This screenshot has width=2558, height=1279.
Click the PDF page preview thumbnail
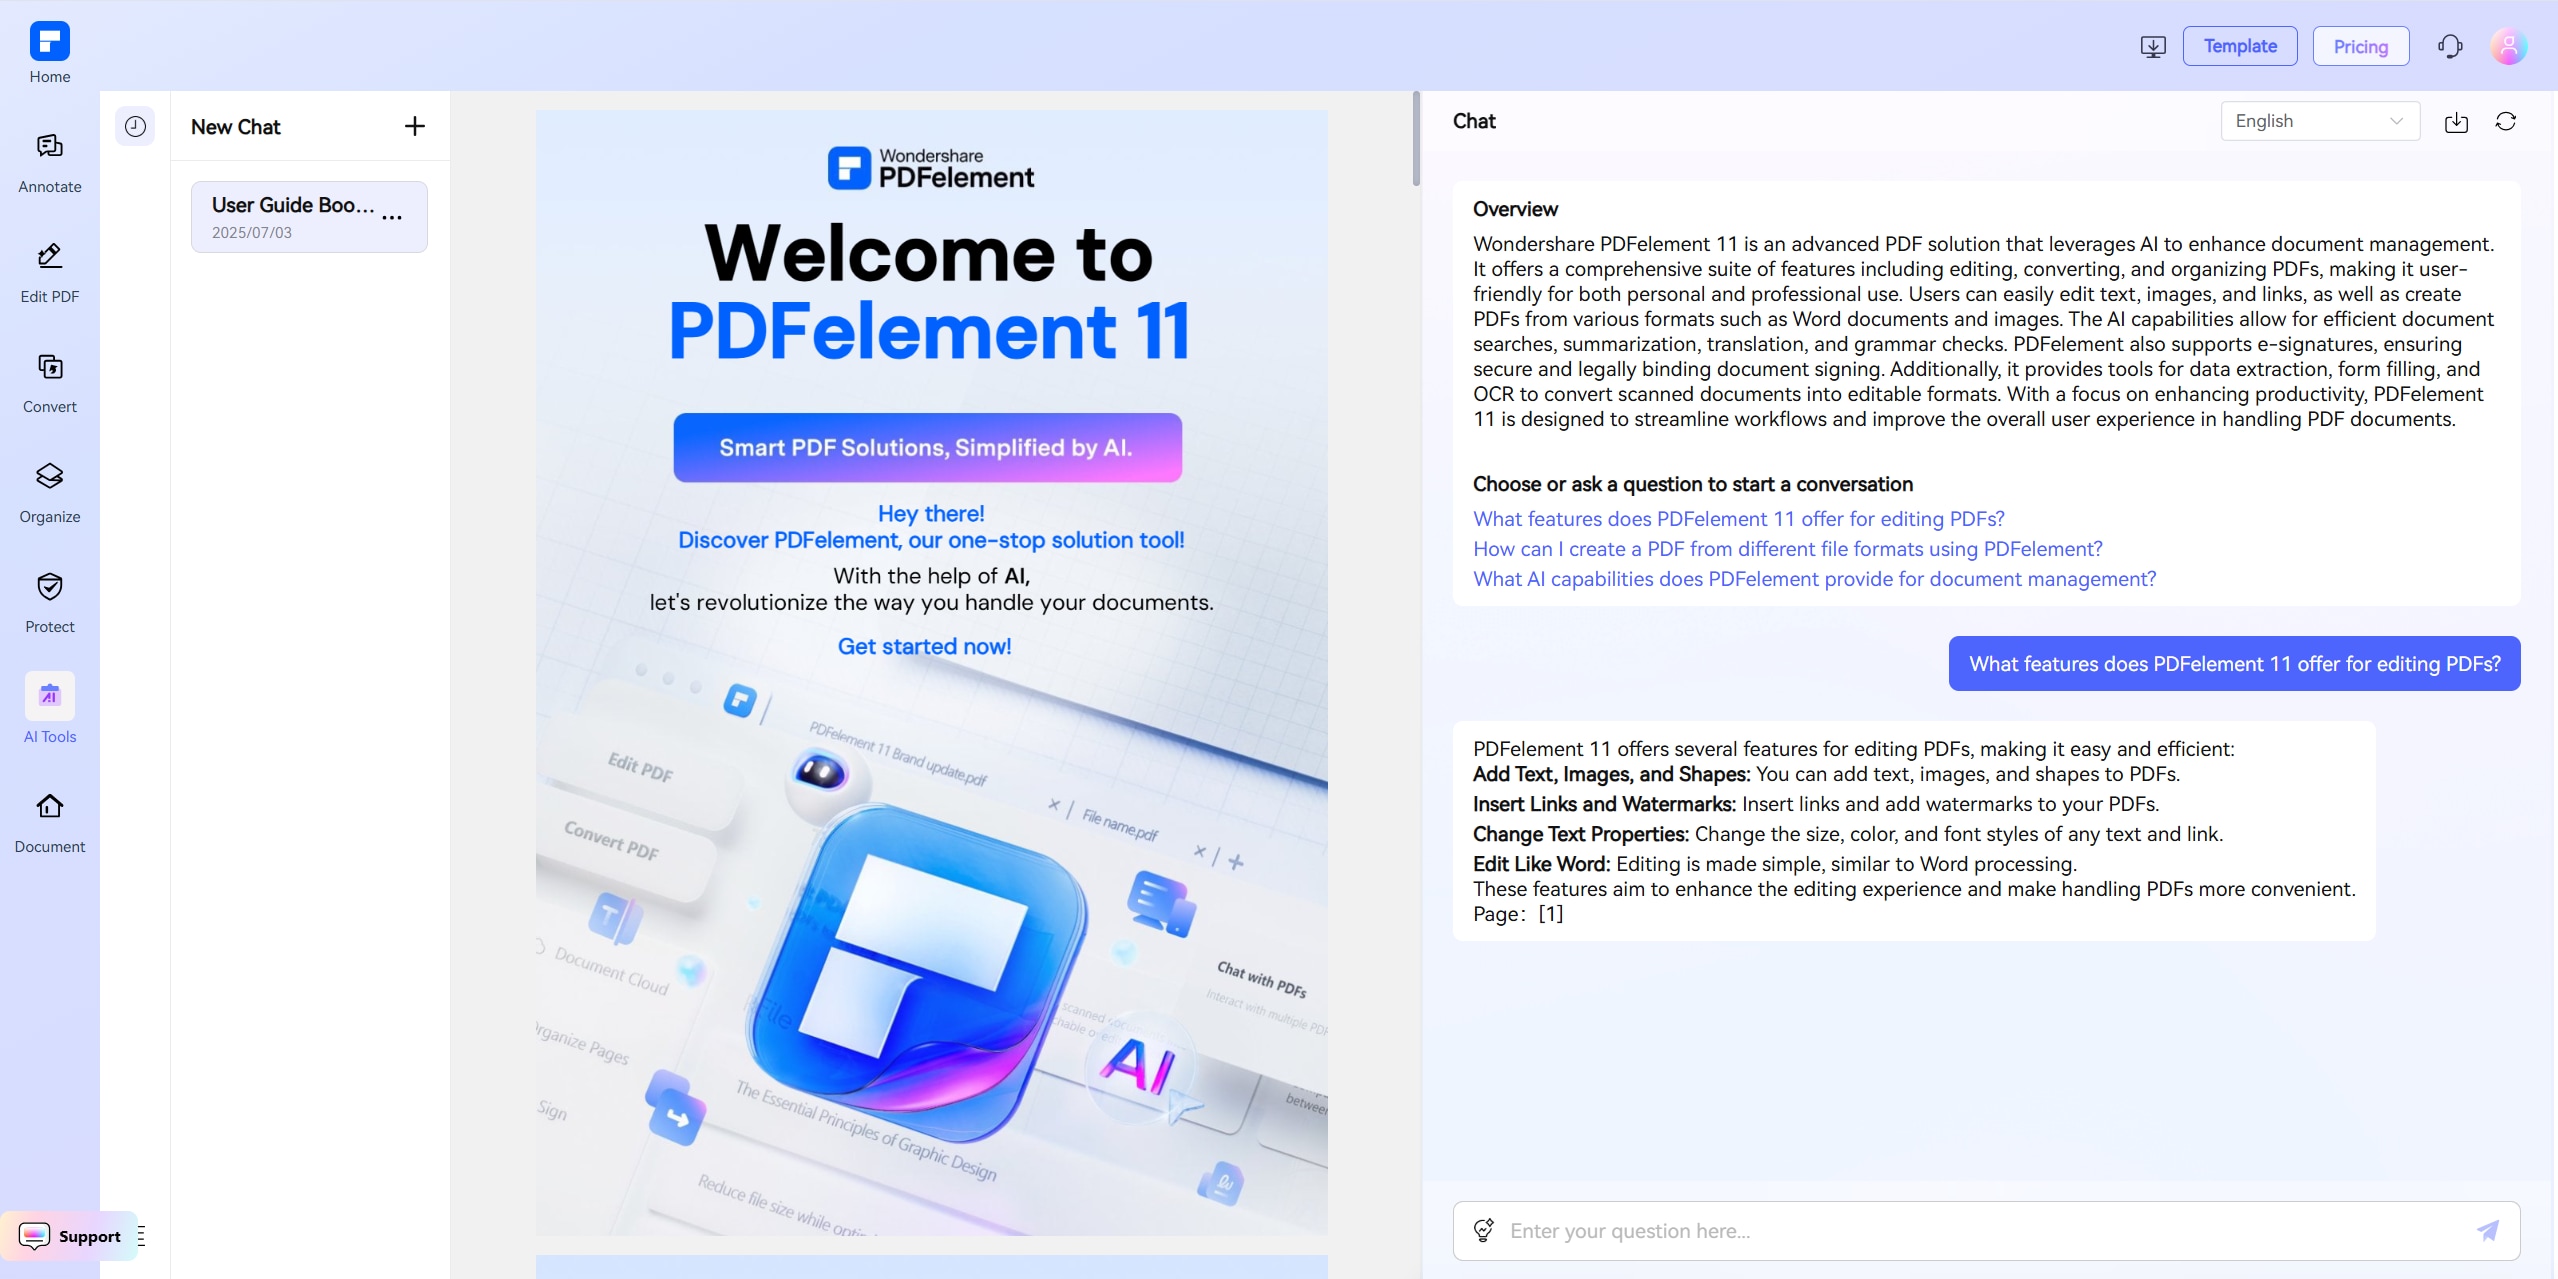coord(931,672)
